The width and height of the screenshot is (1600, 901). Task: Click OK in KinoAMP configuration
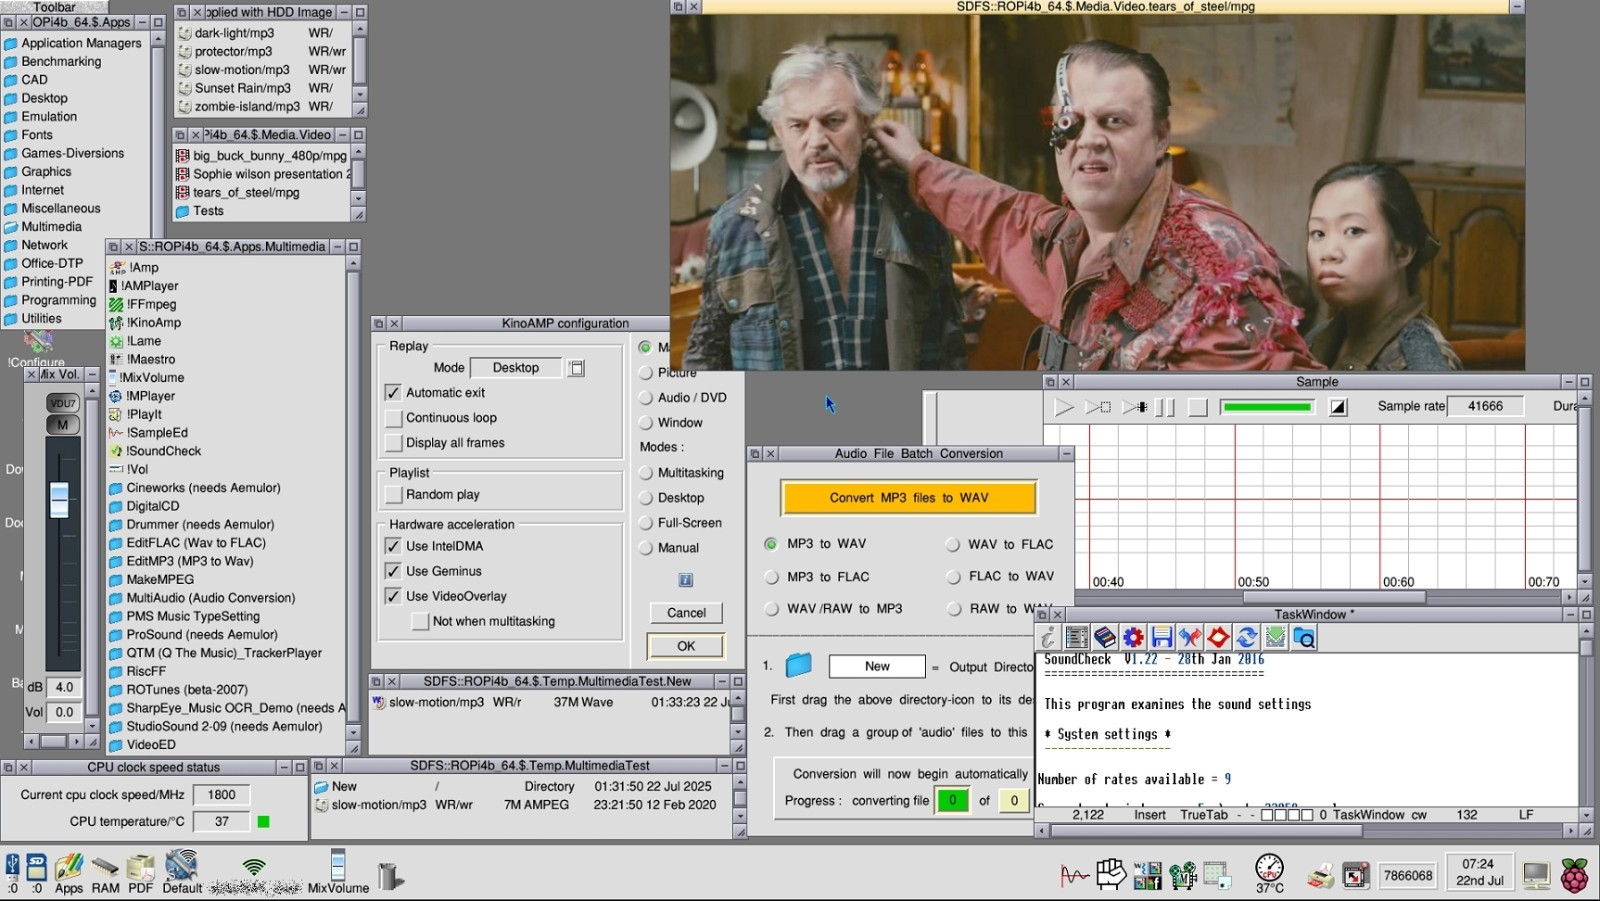[x=686, y=646]
